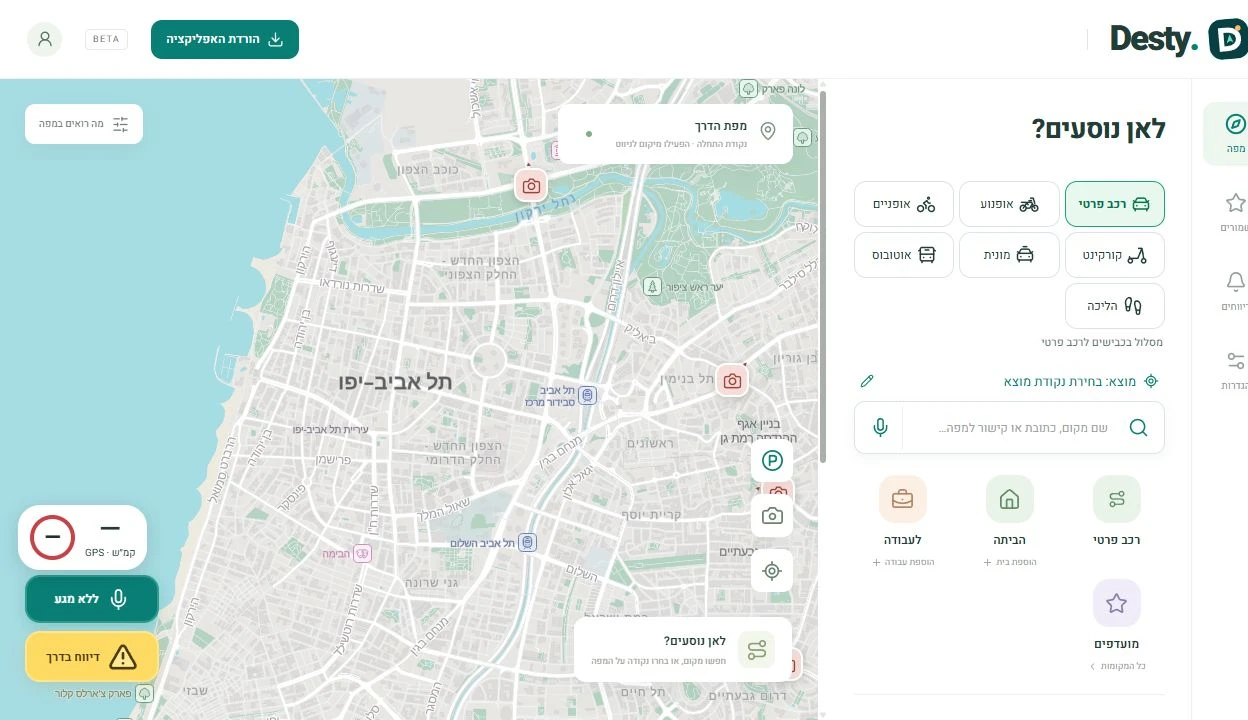Center the map with the locate-me button
Screen dimensions: 1248x720
772,571
